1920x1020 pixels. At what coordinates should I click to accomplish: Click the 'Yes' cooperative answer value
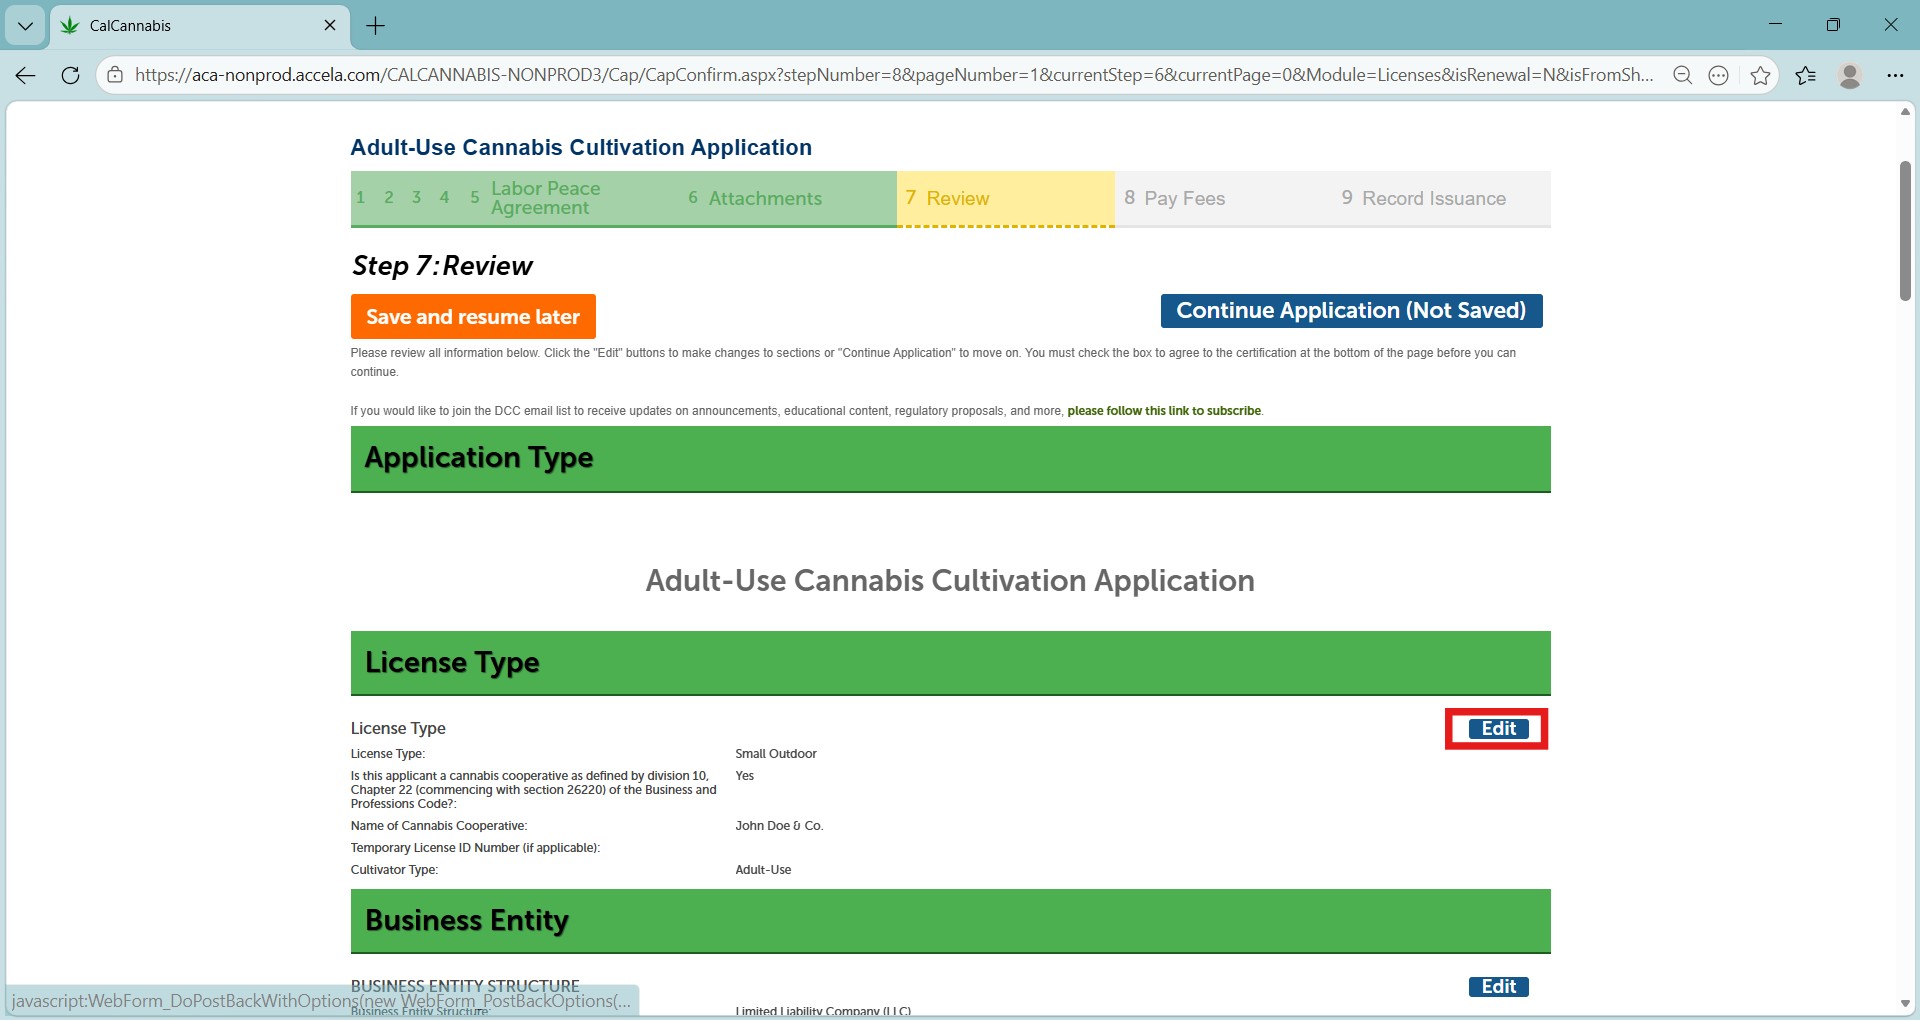tap(745, 776)
